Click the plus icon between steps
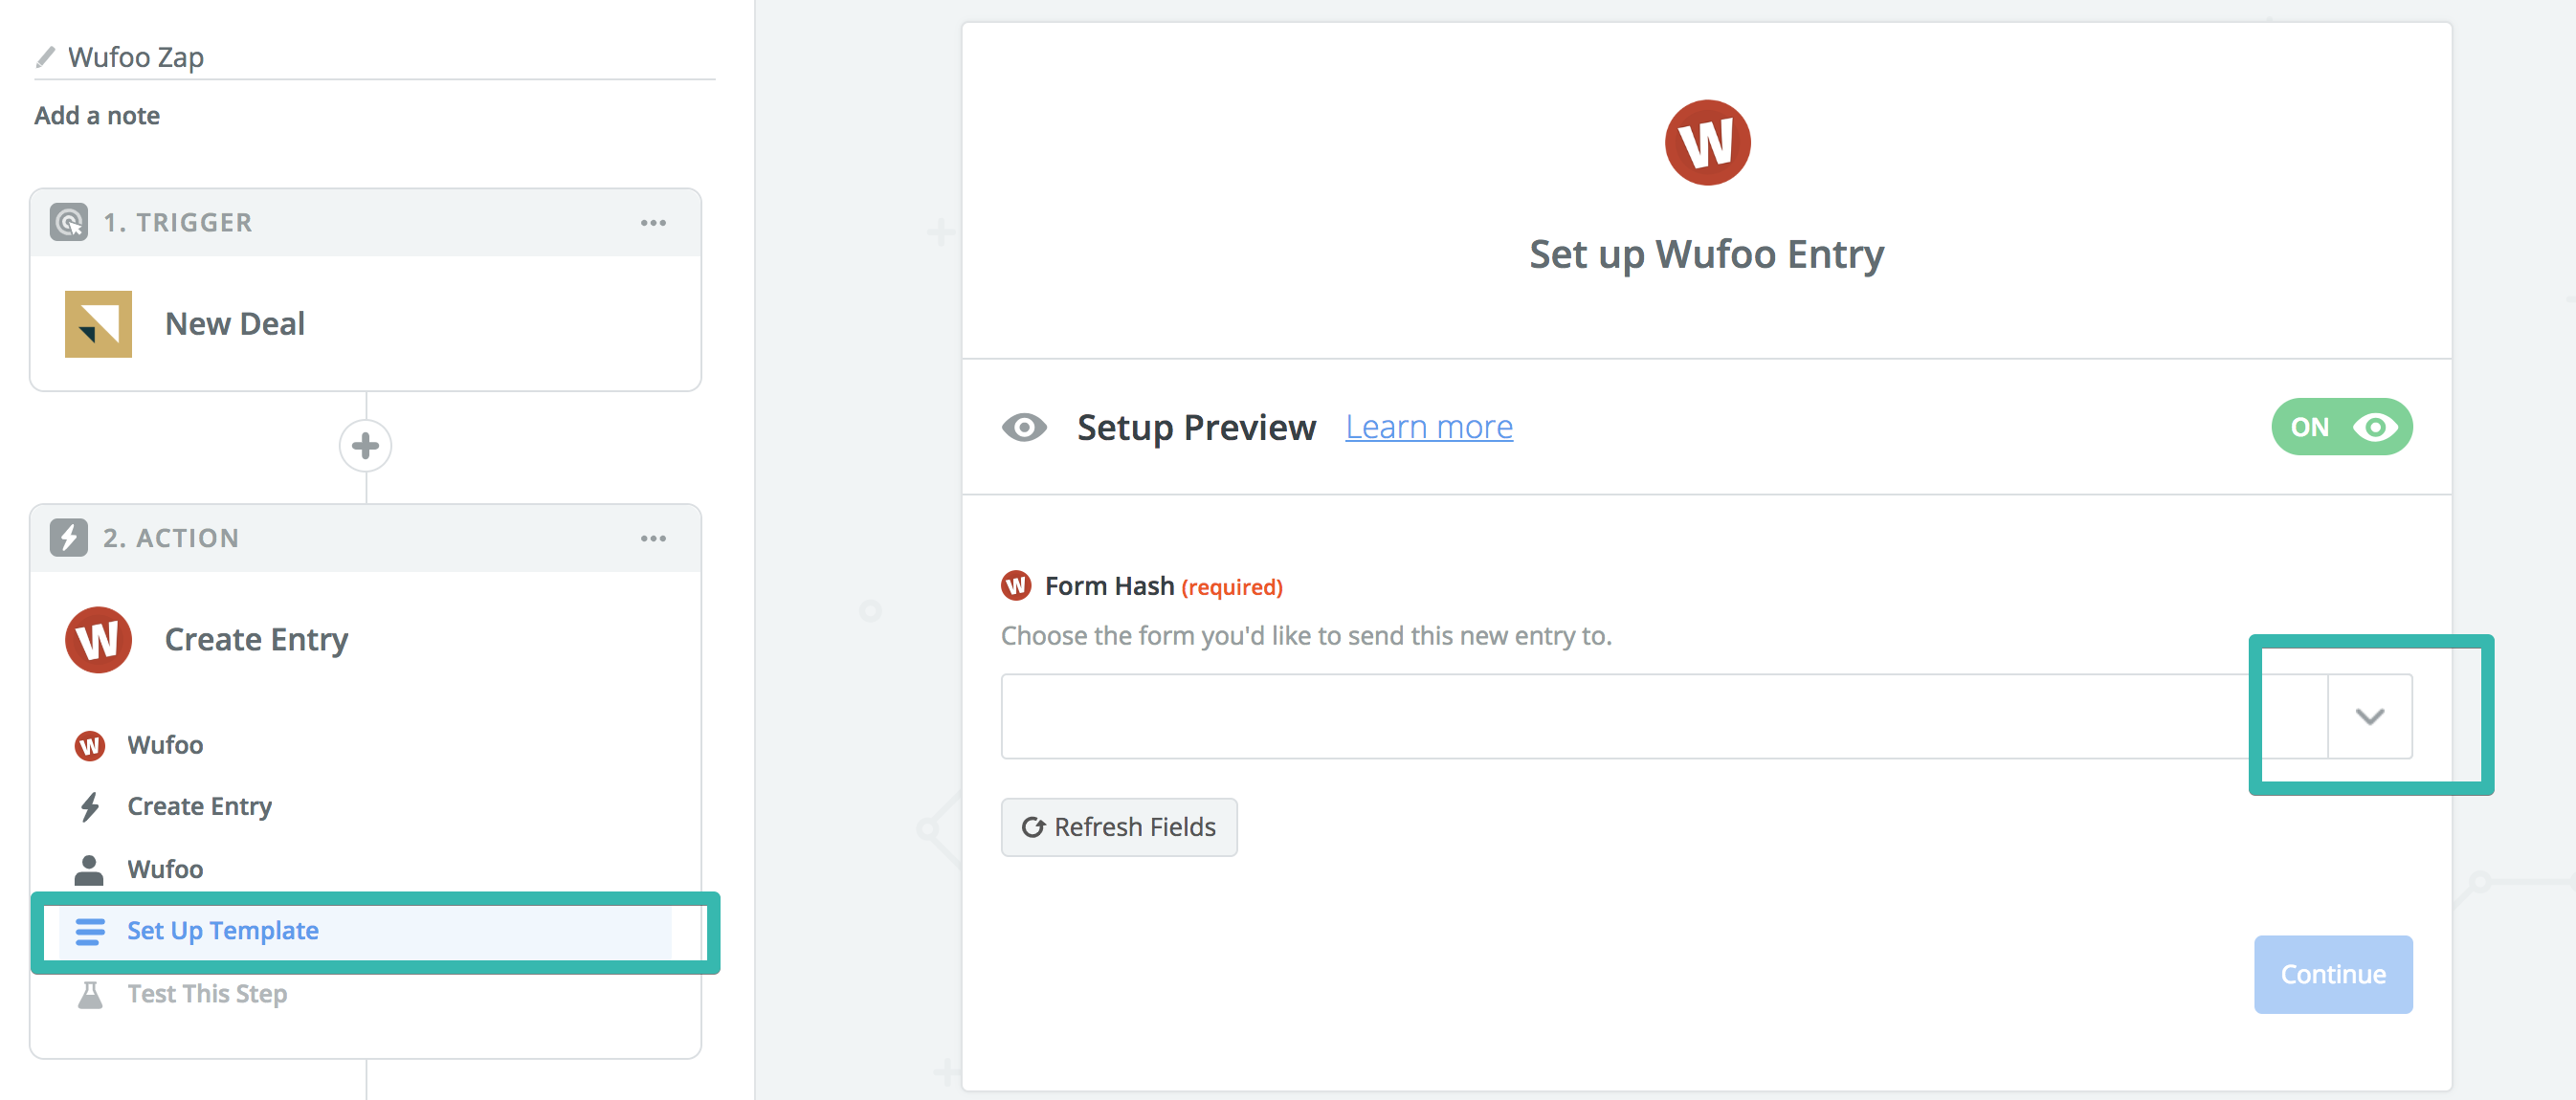The image size is (2576, 1100). (x=365, y=446)
